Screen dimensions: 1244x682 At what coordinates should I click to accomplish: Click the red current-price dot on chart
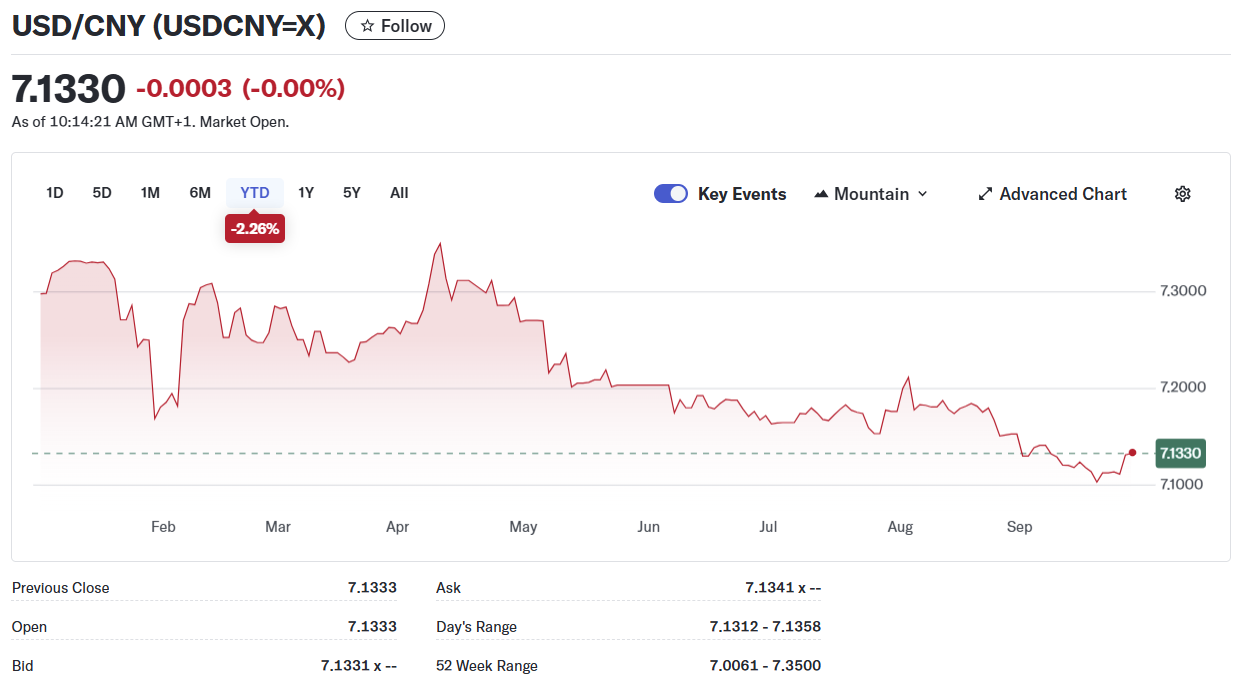pyautogui.click(x=1132, y=453)
